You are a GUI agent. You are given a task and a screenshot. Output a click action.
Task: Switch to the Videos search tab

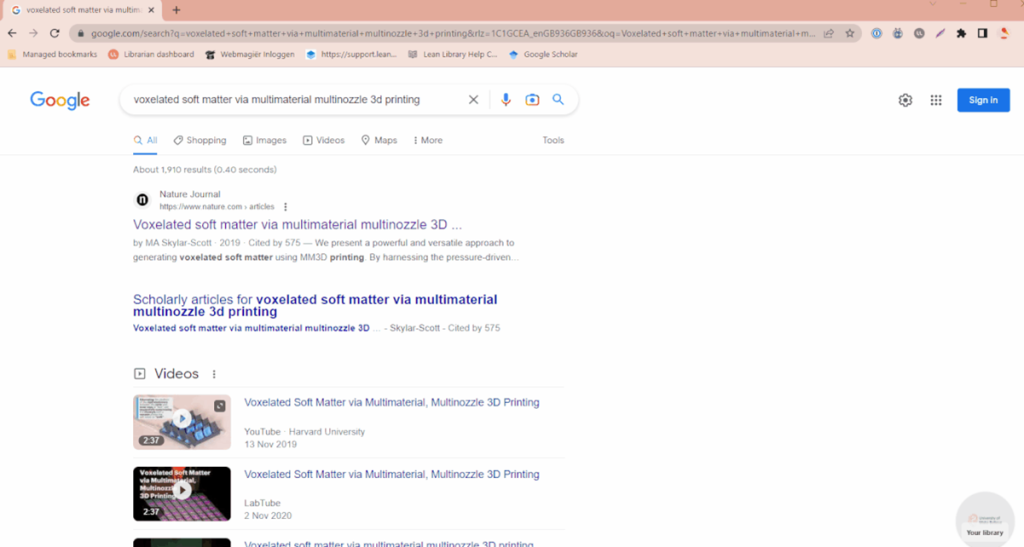(324, 141)
